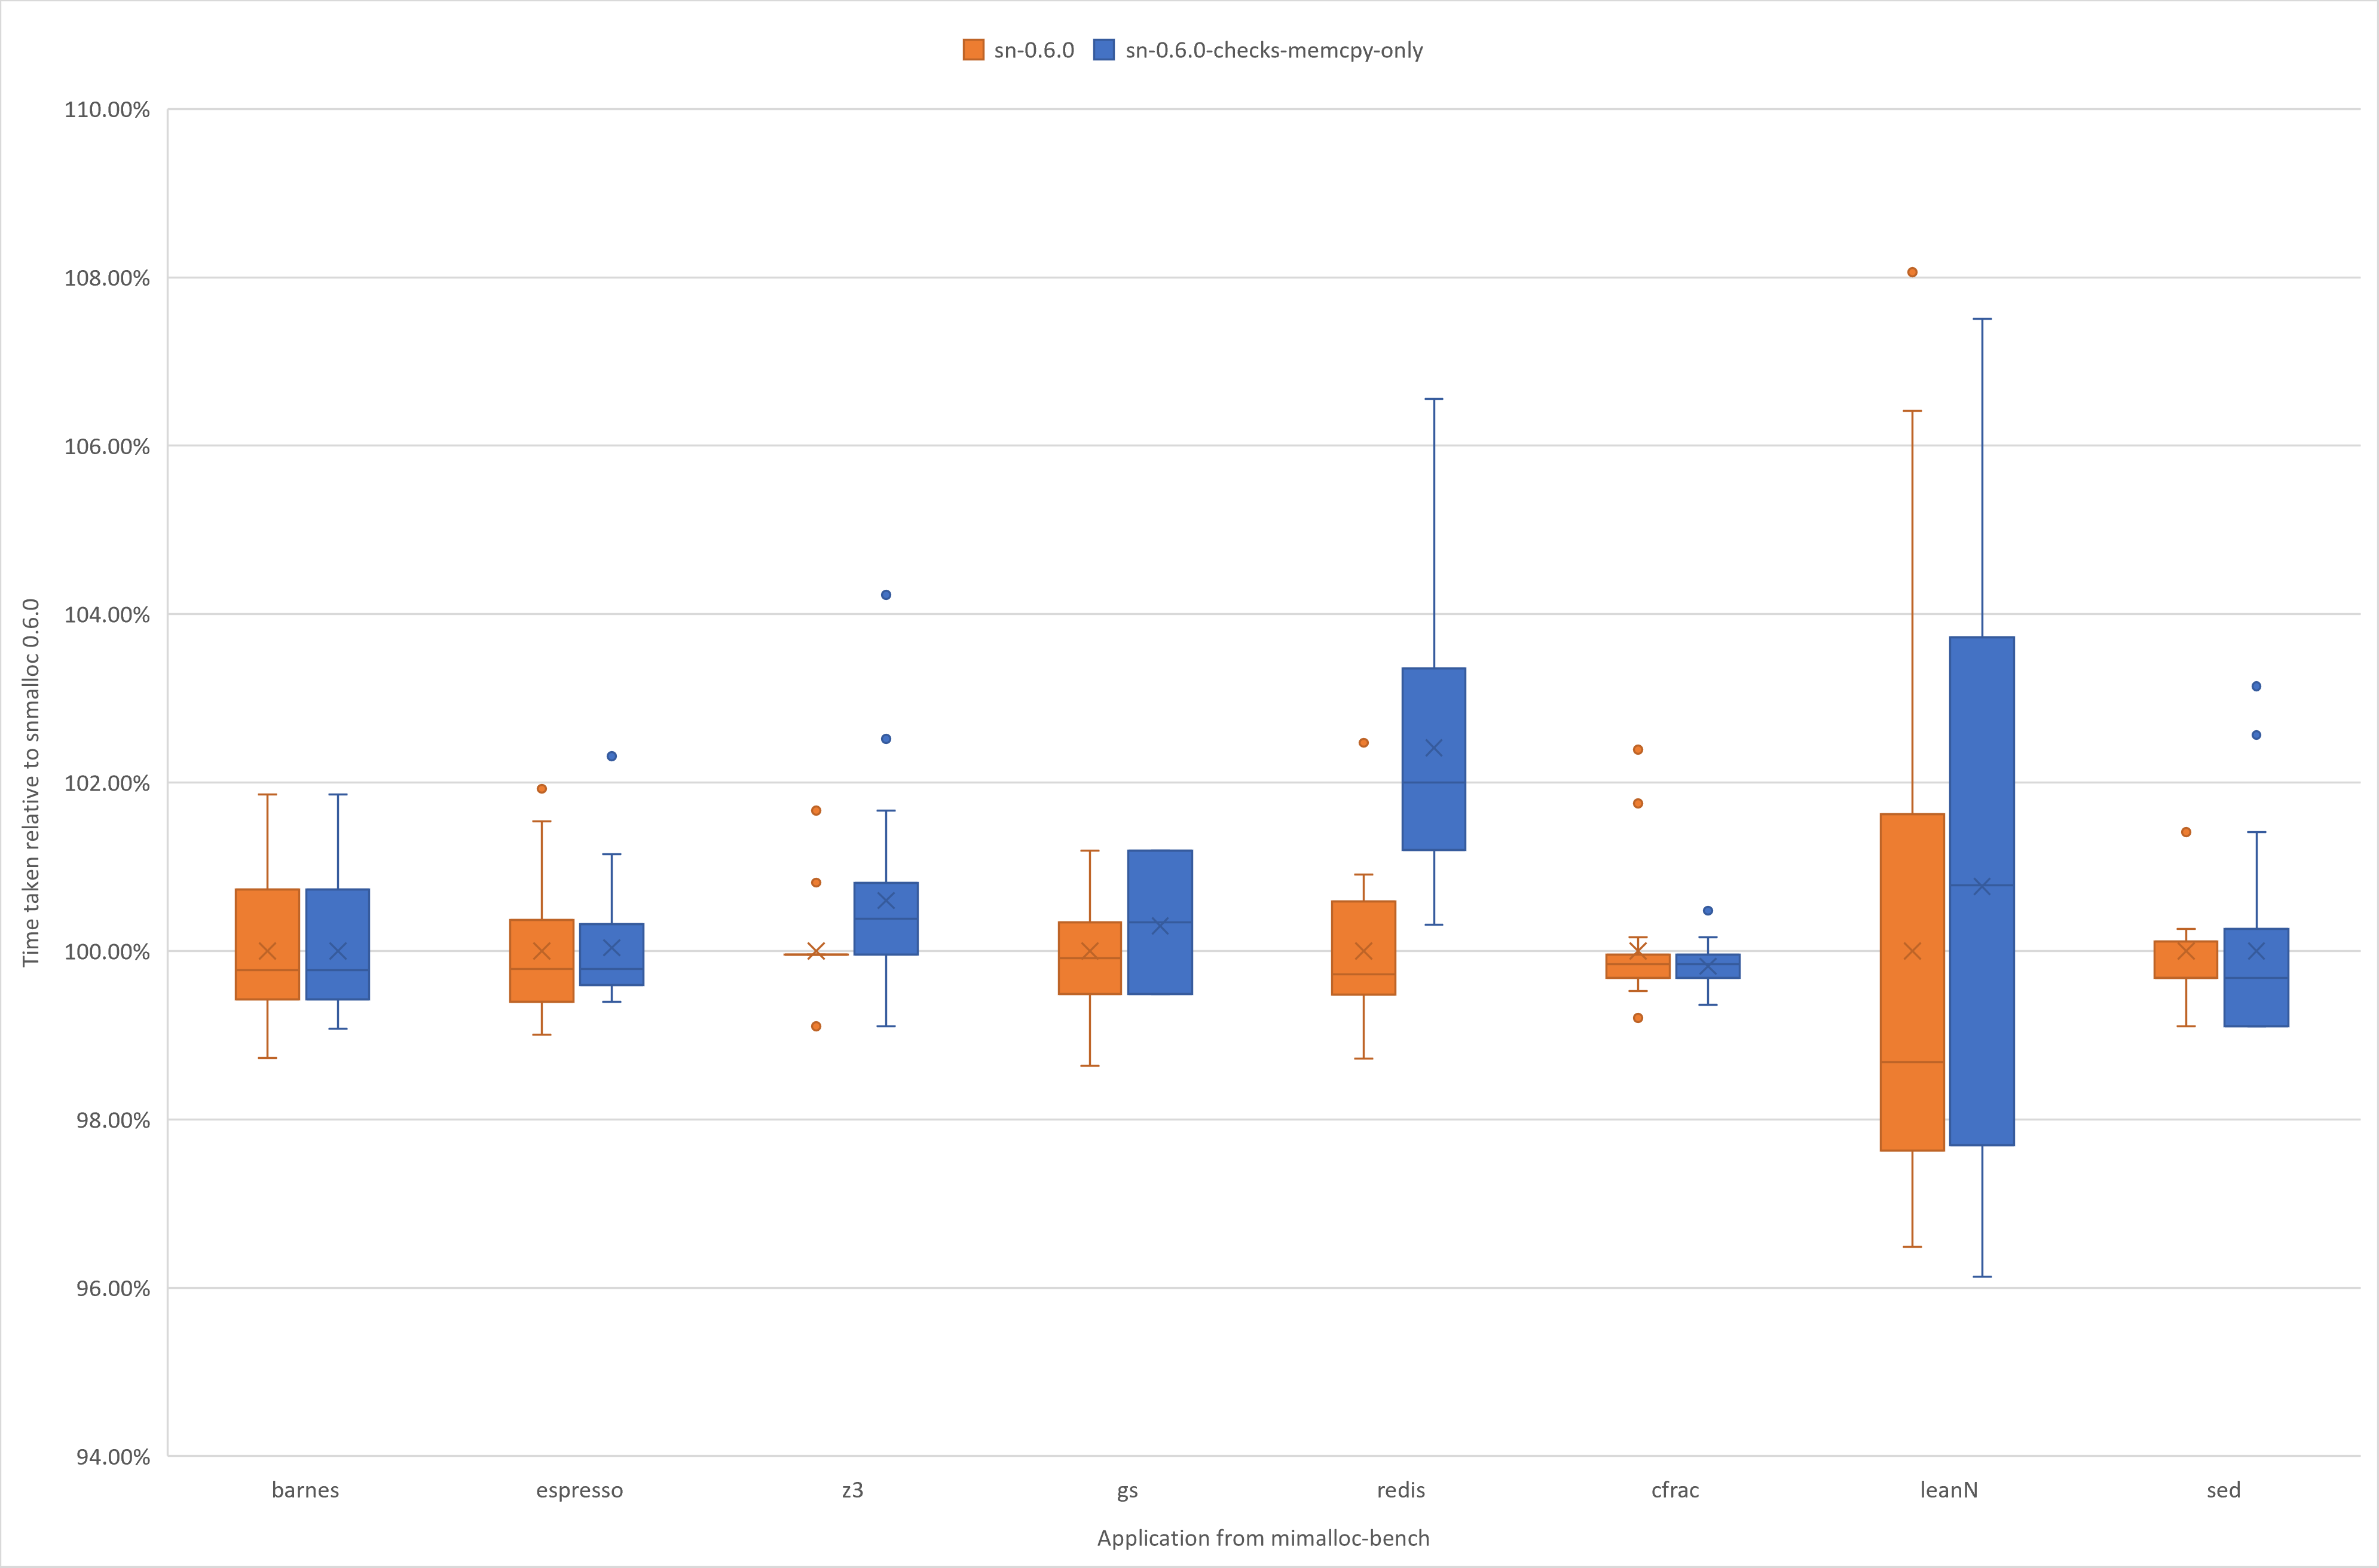
Task: Click the x-axis title Application from mimalloc-bench
Action: (x=1263, y=1539)
